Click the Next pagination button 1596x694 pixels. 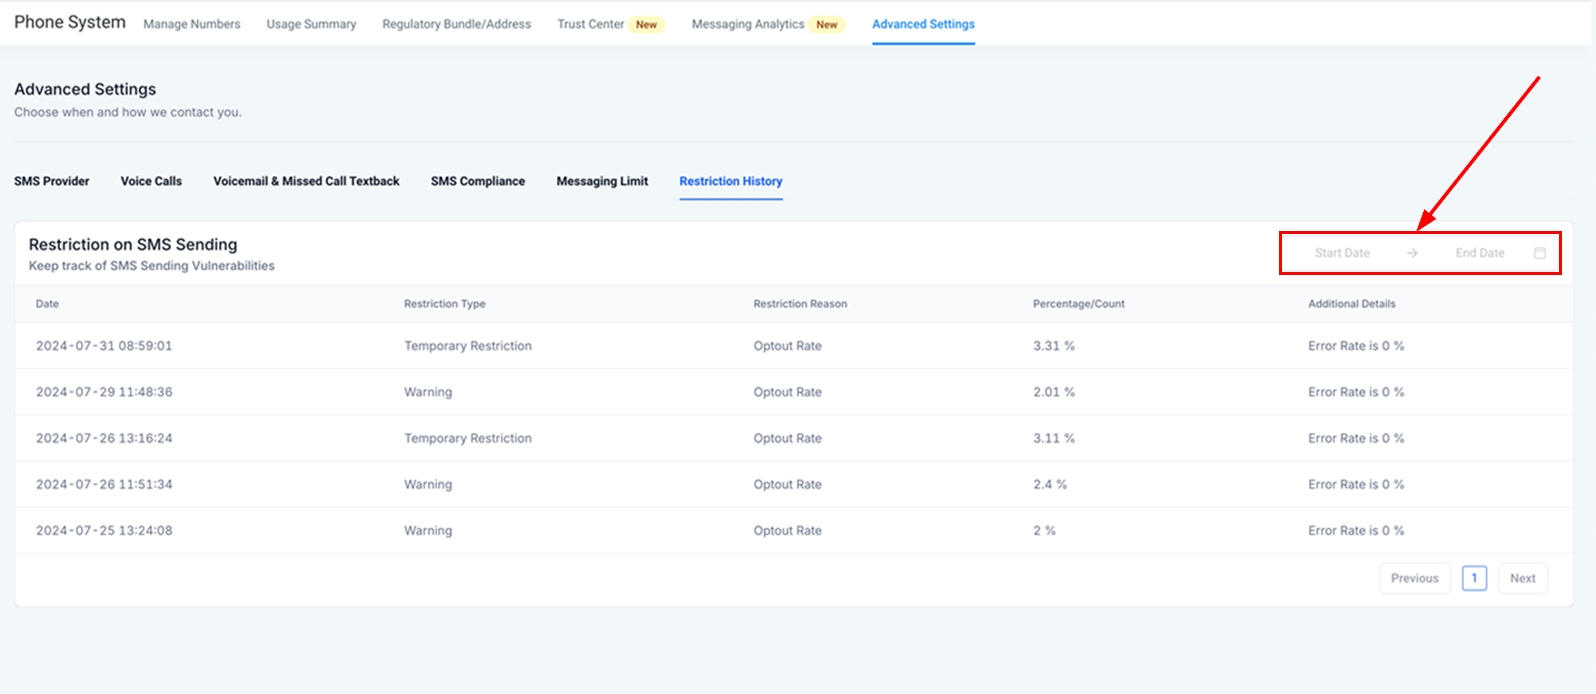[1522, 578]
